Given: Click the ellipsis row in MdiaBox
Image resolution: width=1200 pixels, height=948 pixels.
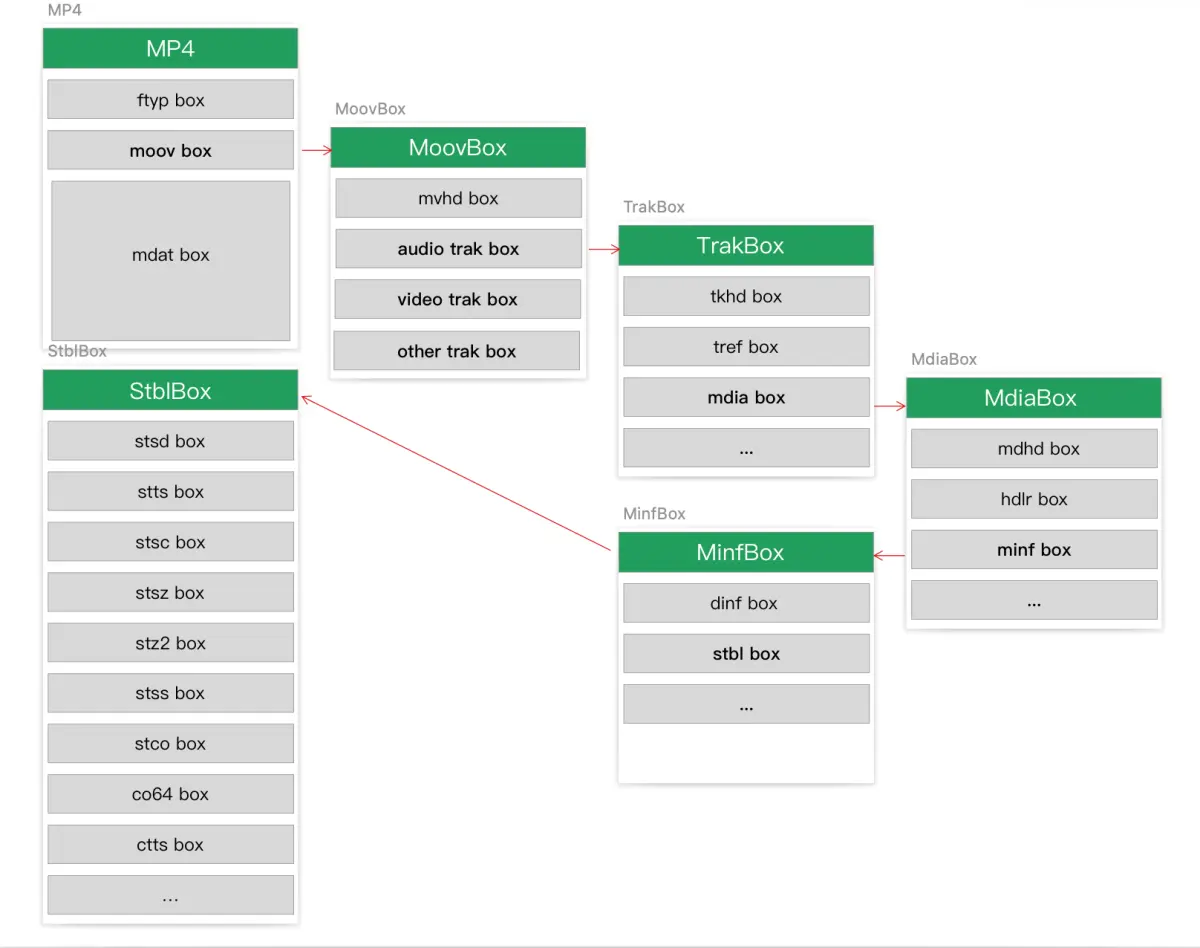Looking at the screenshot, I should point(1034,600).
